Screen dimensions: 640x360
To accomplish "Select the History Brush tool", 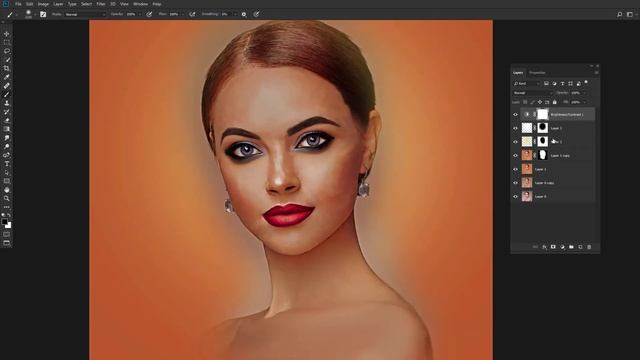I will pyautogui.click(x=7, y=111).
